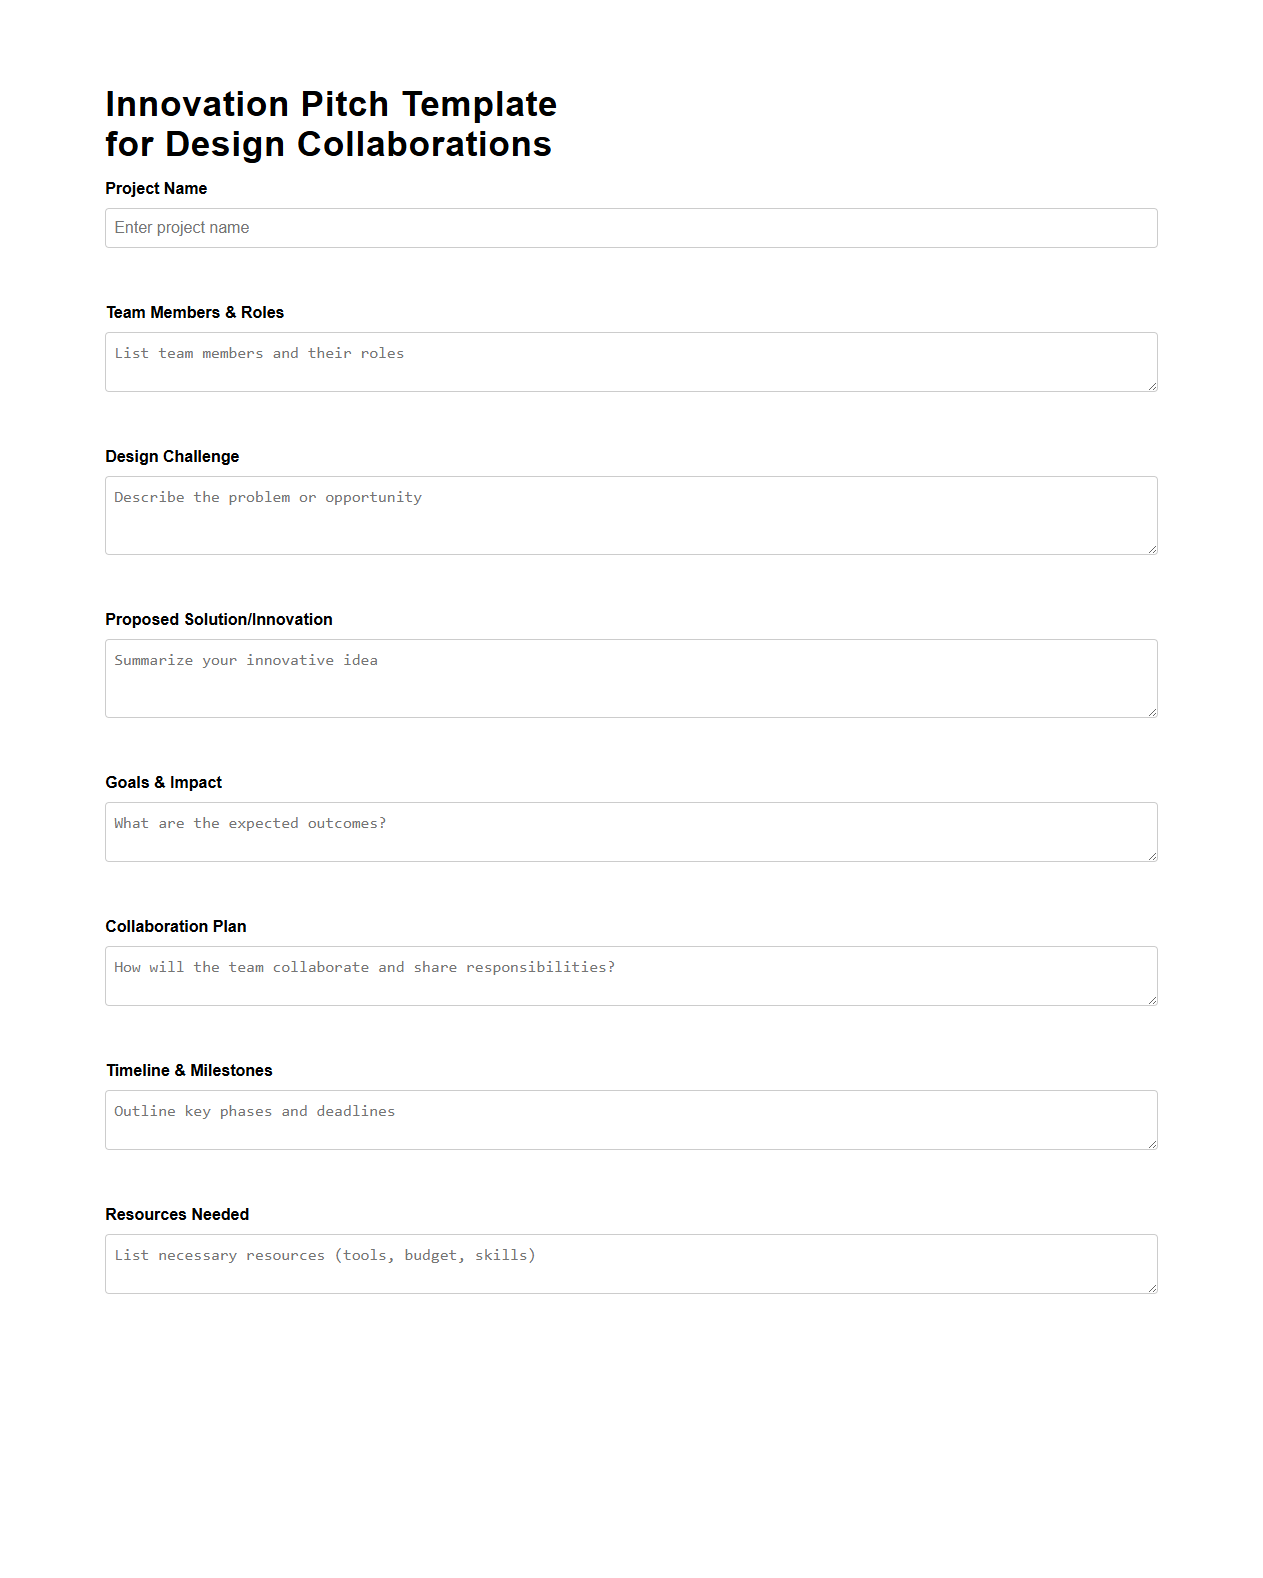This screenshot has height=1578, width=1263.
Task: Click the Project Name input field
Action: [630, 228]
